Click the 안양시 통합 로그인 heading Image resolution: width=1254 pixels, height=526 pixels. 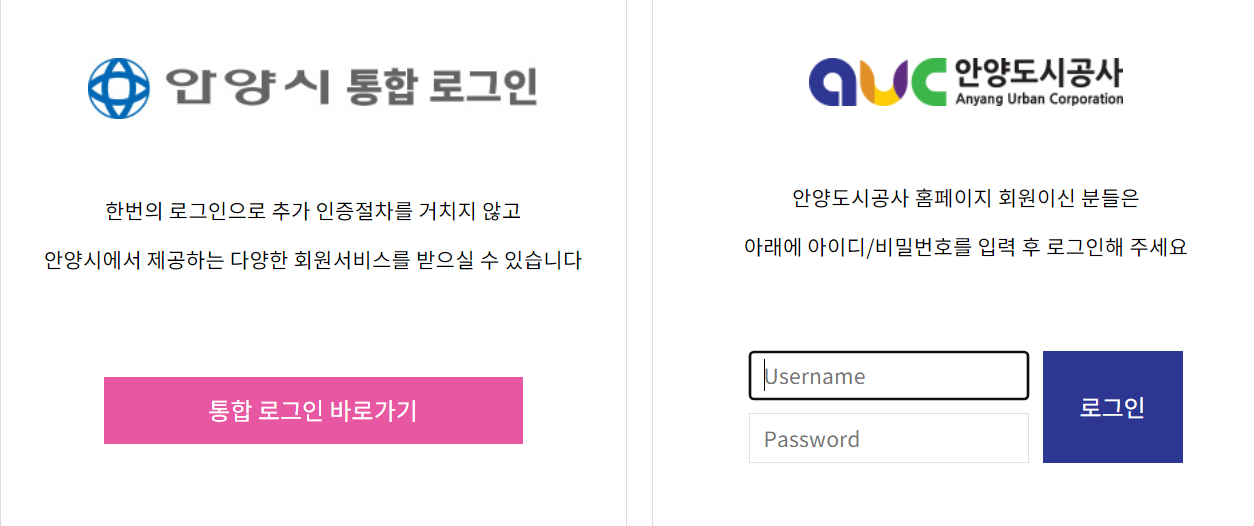pos(351,86)
